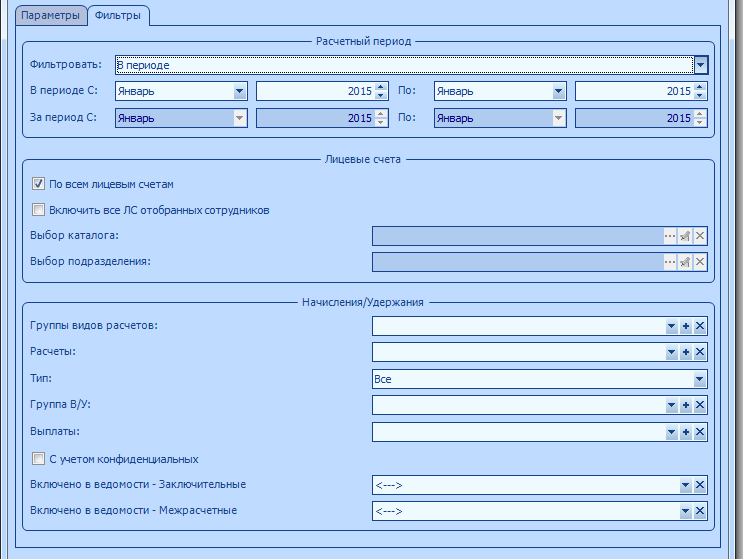Screen dimensions: 743x559
Task: Clear the Выбор каталога field
Action: pos(700,236)
